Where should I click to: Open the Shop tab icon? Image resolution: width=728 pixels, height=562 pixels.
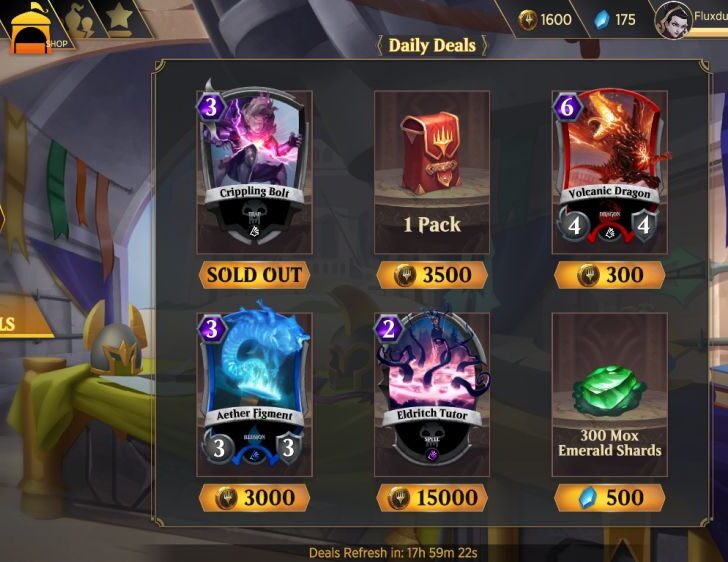(x=32, y=28)
